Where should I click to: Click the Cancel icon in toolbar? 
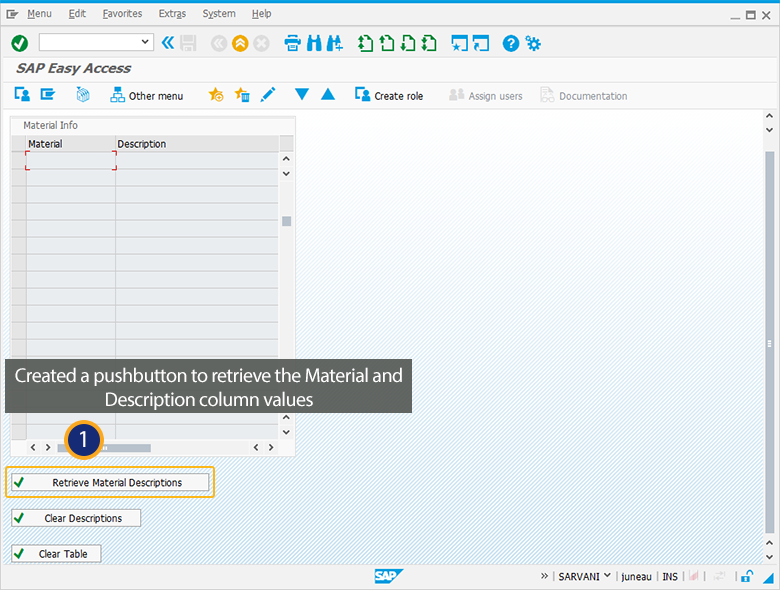pyautogui.click(x=261, y=44)
